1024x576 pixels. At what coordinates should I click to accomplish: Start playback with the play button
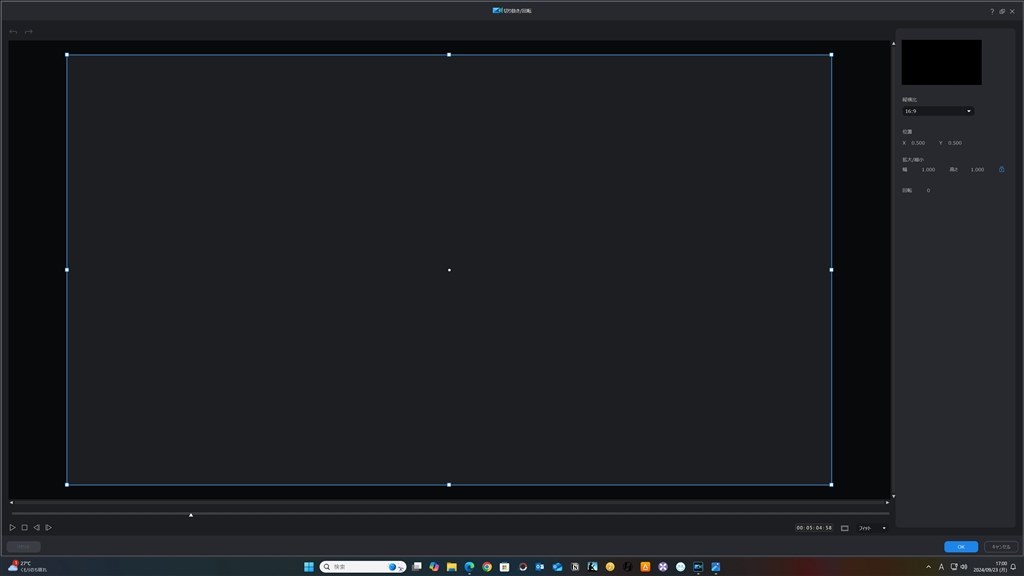12,528
